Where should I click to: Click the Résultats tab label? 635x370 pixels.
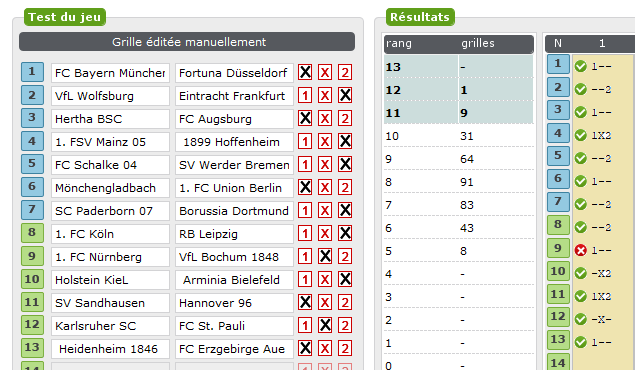420,17
